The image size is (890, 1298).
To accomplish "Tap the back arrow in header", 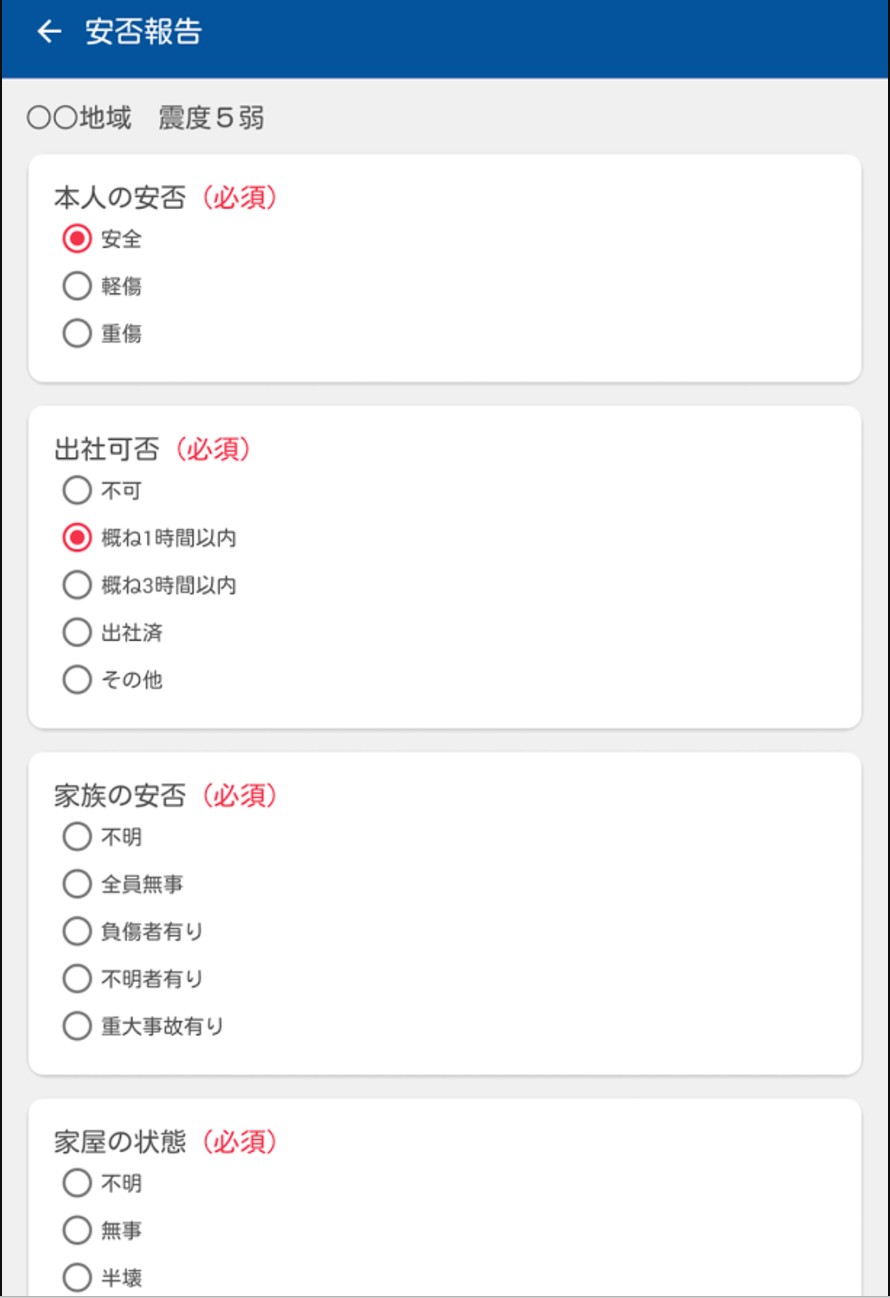I will point(48,32).
